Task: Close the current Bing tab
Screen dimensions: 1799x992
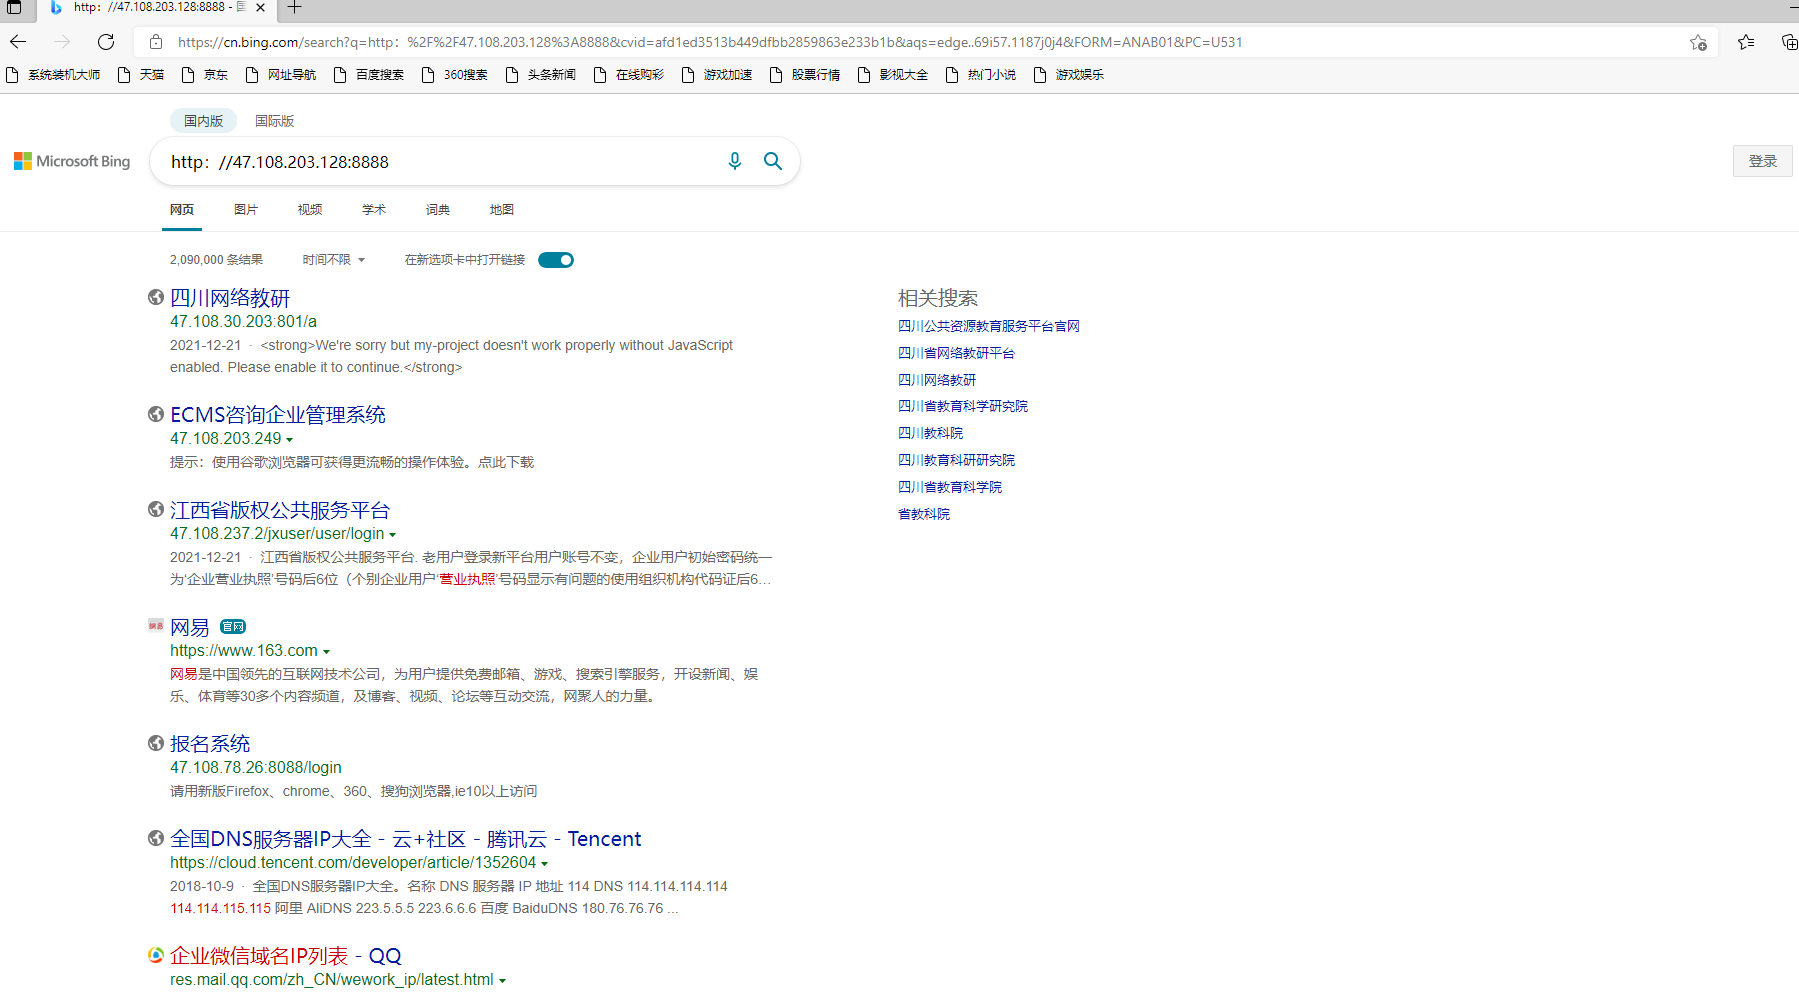Action: coord(260,7)
